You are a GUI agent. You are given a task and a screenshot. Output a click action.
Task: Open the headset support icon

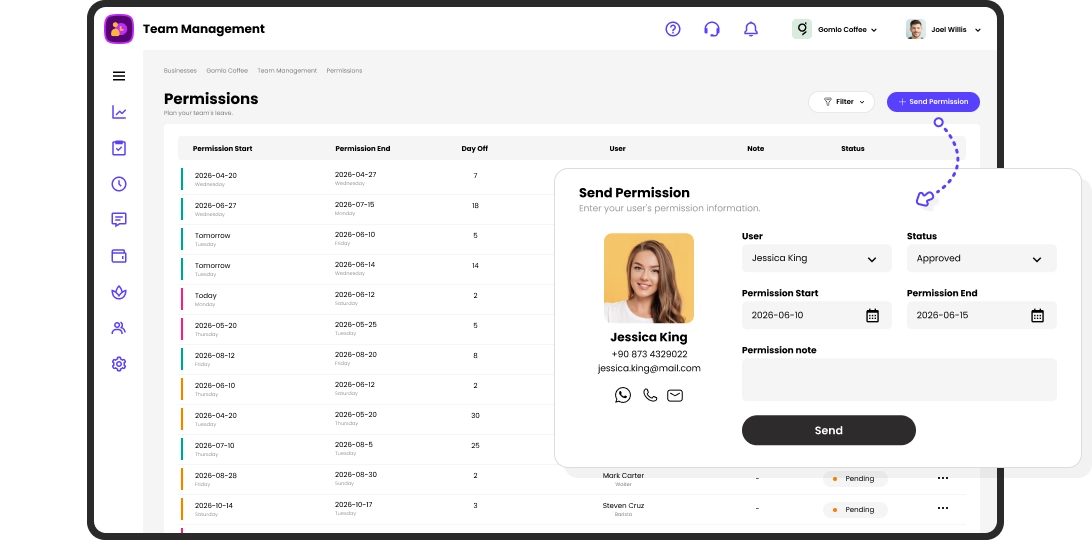tap(712, 29)
